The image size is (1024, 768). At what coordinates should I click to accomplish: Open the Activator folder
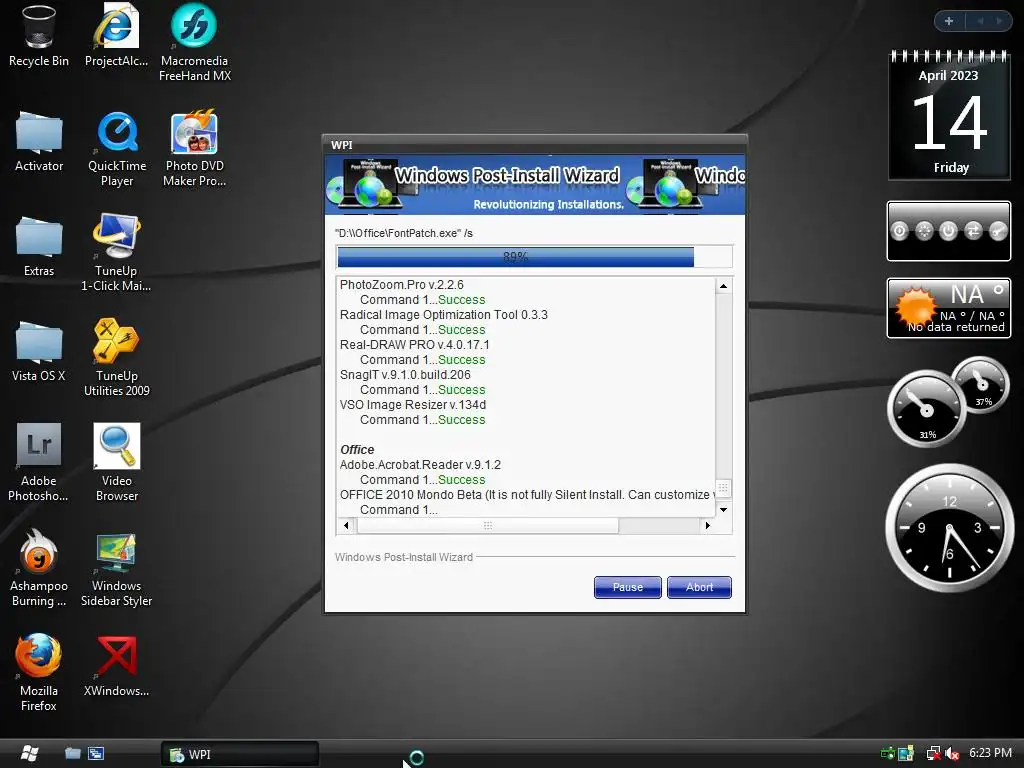pos(39,142)
